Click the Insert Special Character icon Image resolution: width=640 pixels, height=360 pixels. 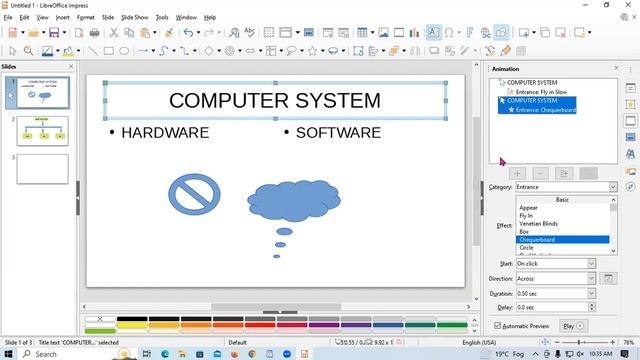click(x=449, y=33)
